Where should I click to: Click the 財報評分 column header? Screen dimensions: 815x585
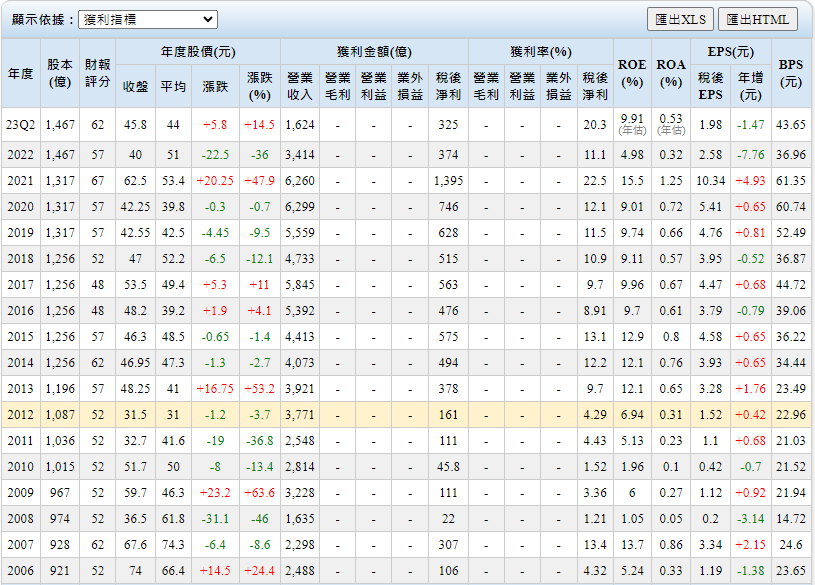97,74
